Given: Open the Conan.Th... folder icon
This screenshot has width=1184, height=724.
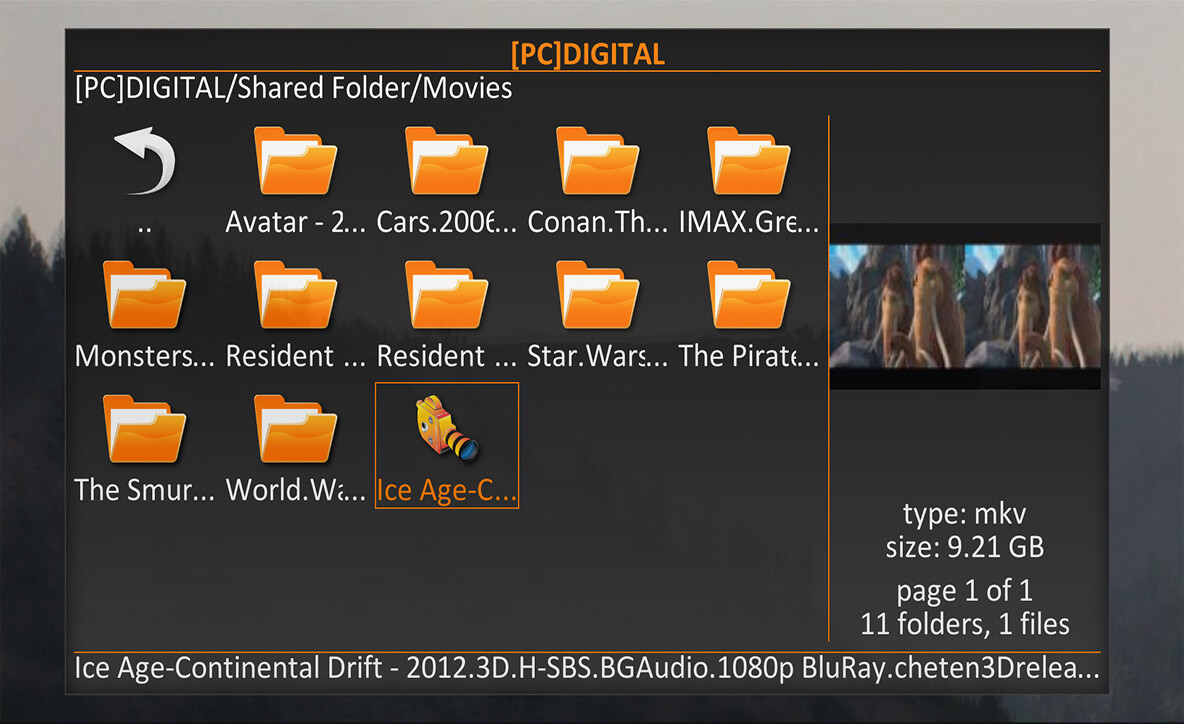Looking at the screenshot, I should (597, 161).
